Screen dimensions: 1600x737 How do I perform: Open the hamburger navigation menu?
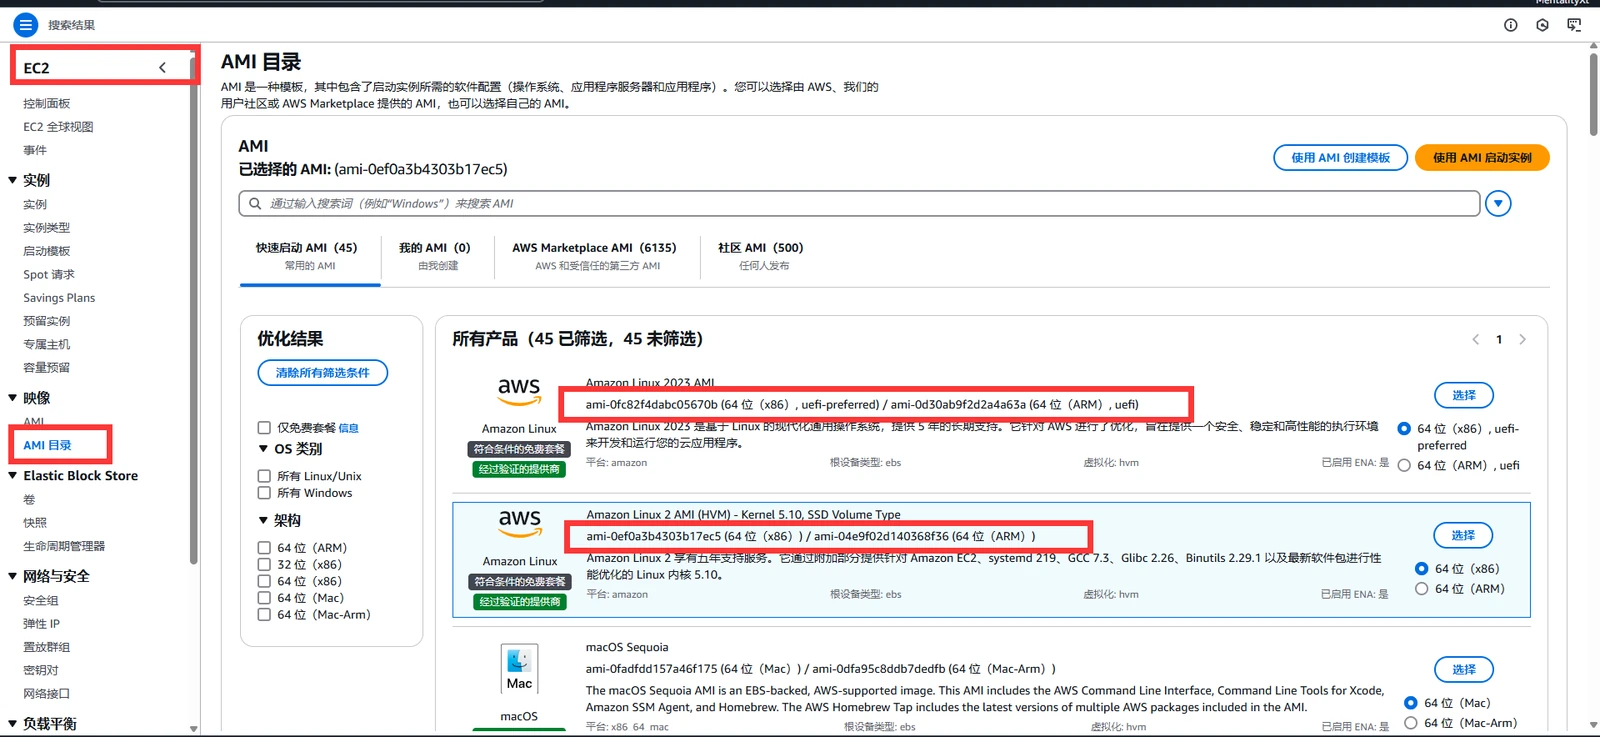pos(26,25)
